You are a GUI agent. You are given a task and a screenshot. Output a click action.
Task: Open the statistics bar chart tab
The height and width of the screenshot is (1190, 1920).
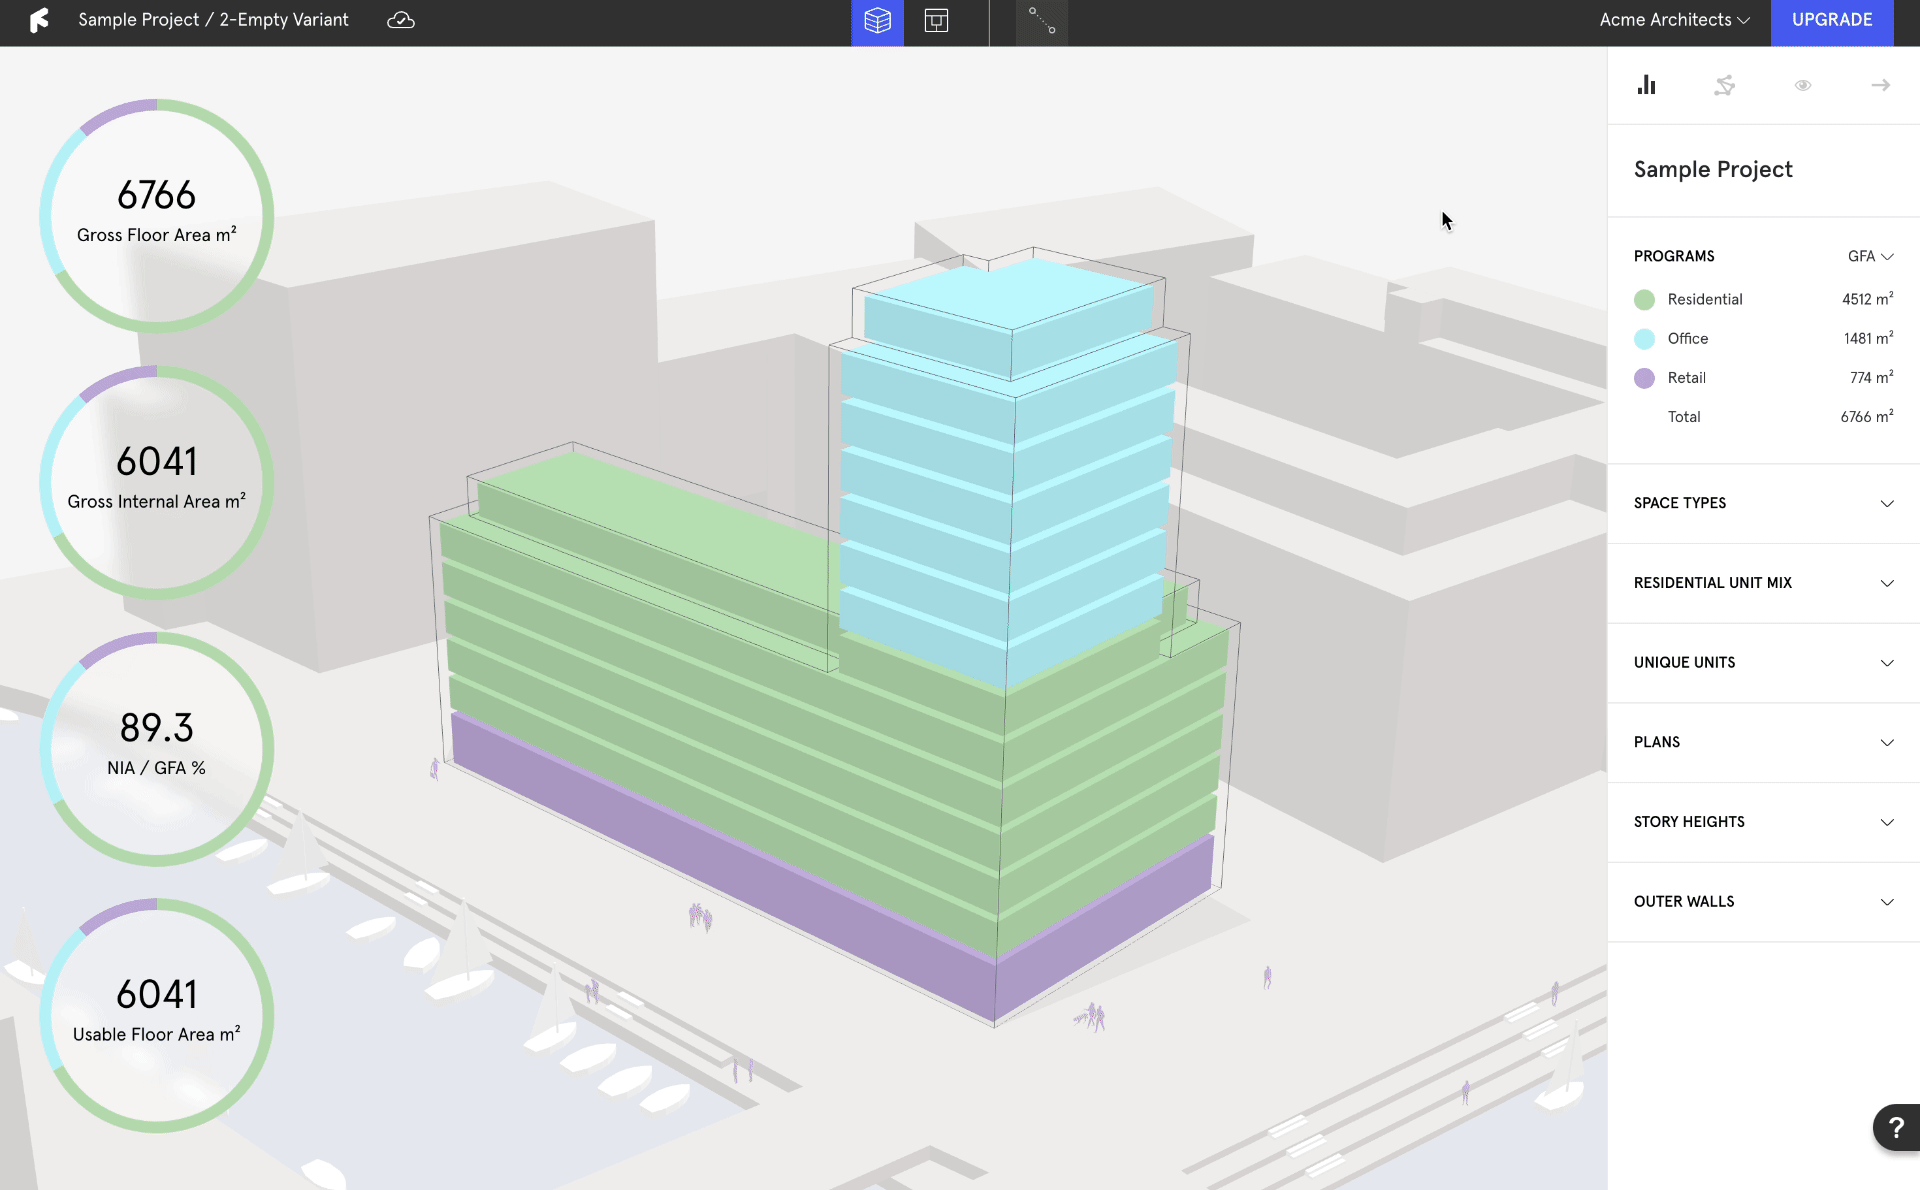1646,85
